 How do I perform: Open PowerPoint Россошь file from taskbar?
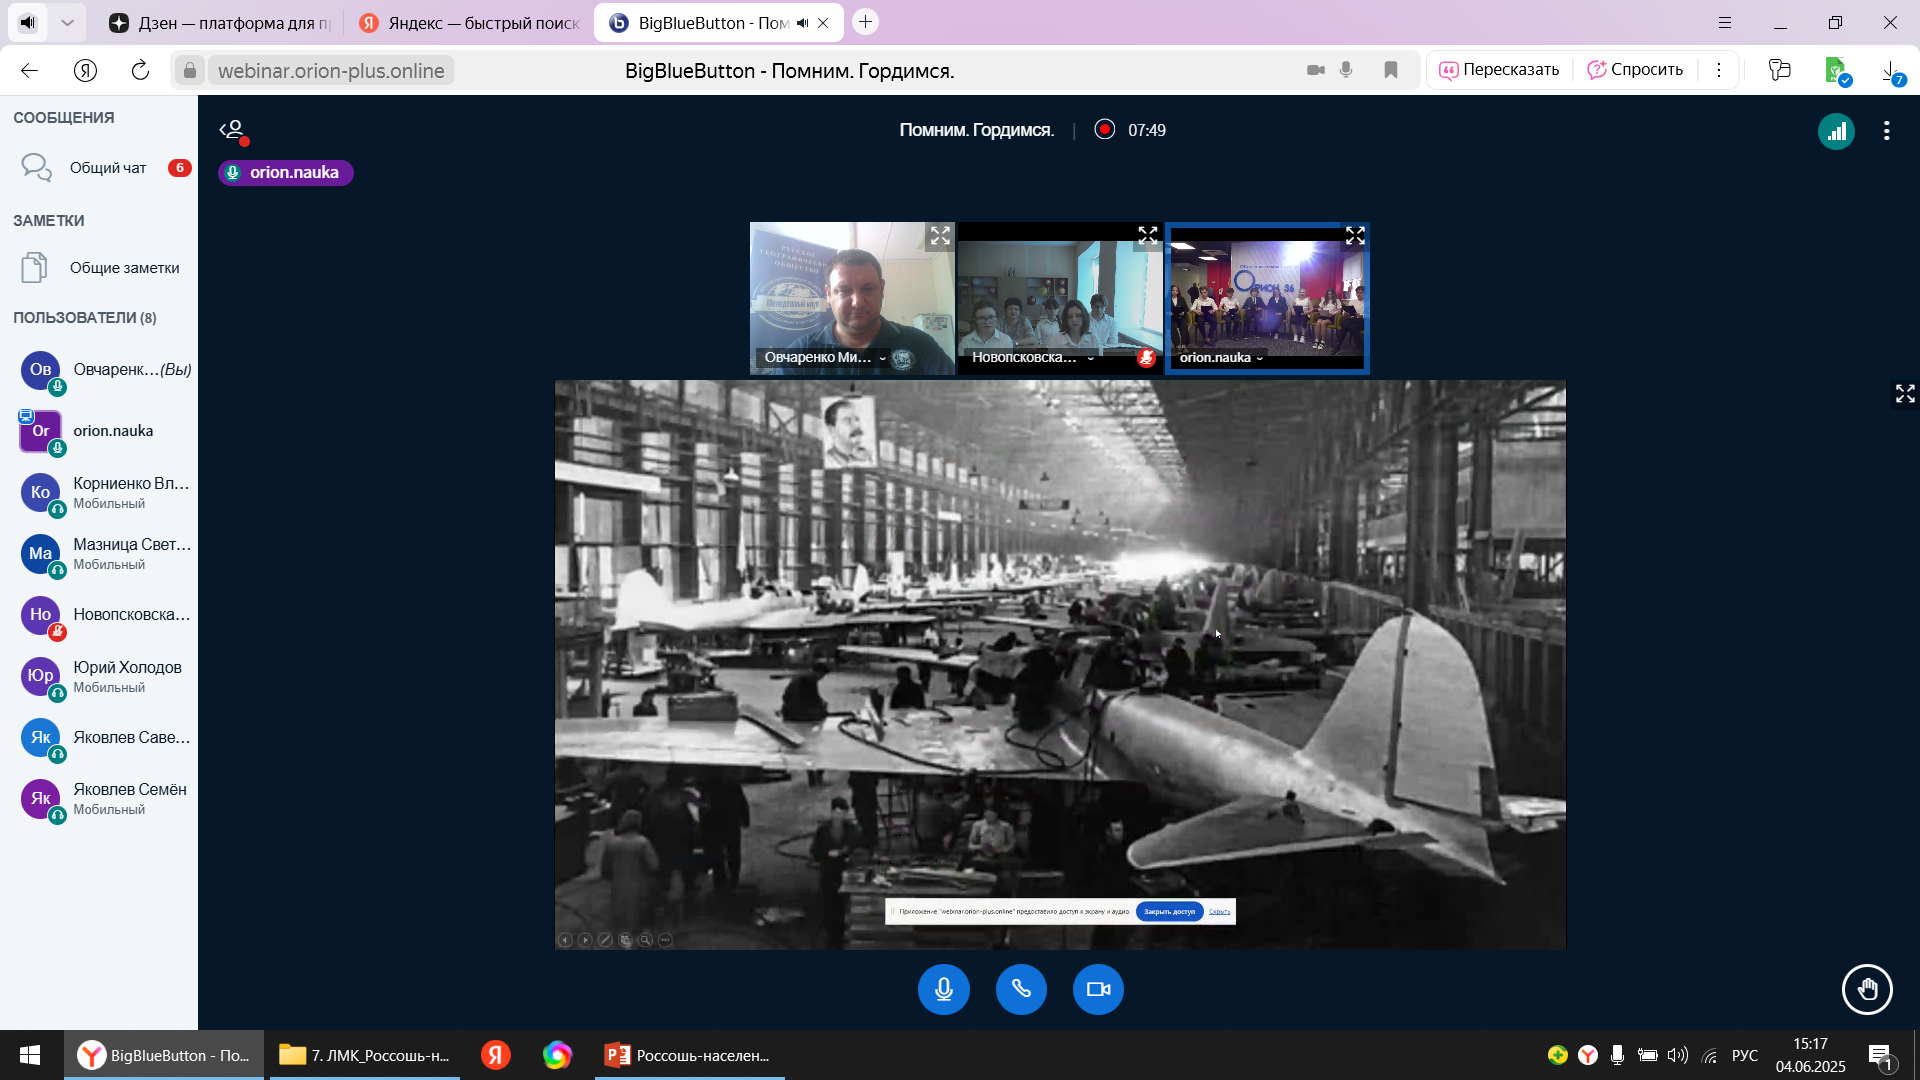(689, 1055)
